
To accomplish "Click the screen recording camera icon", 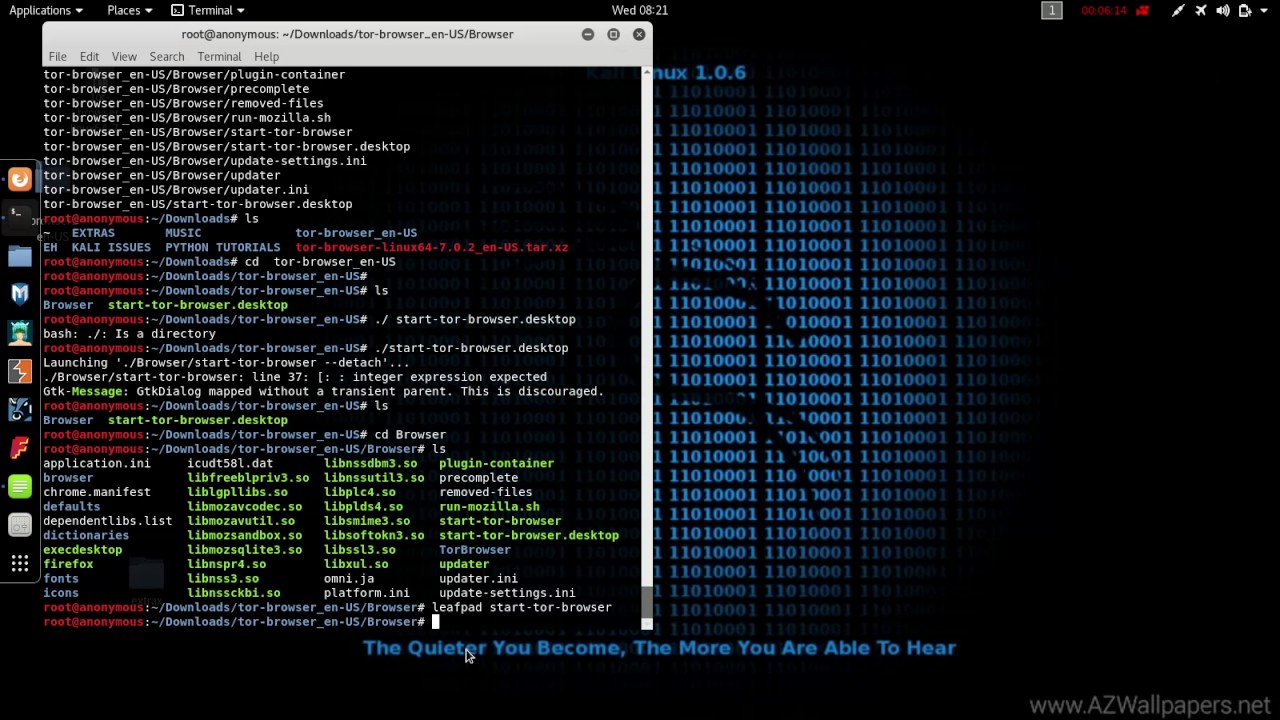I will tap(1143, 10).
